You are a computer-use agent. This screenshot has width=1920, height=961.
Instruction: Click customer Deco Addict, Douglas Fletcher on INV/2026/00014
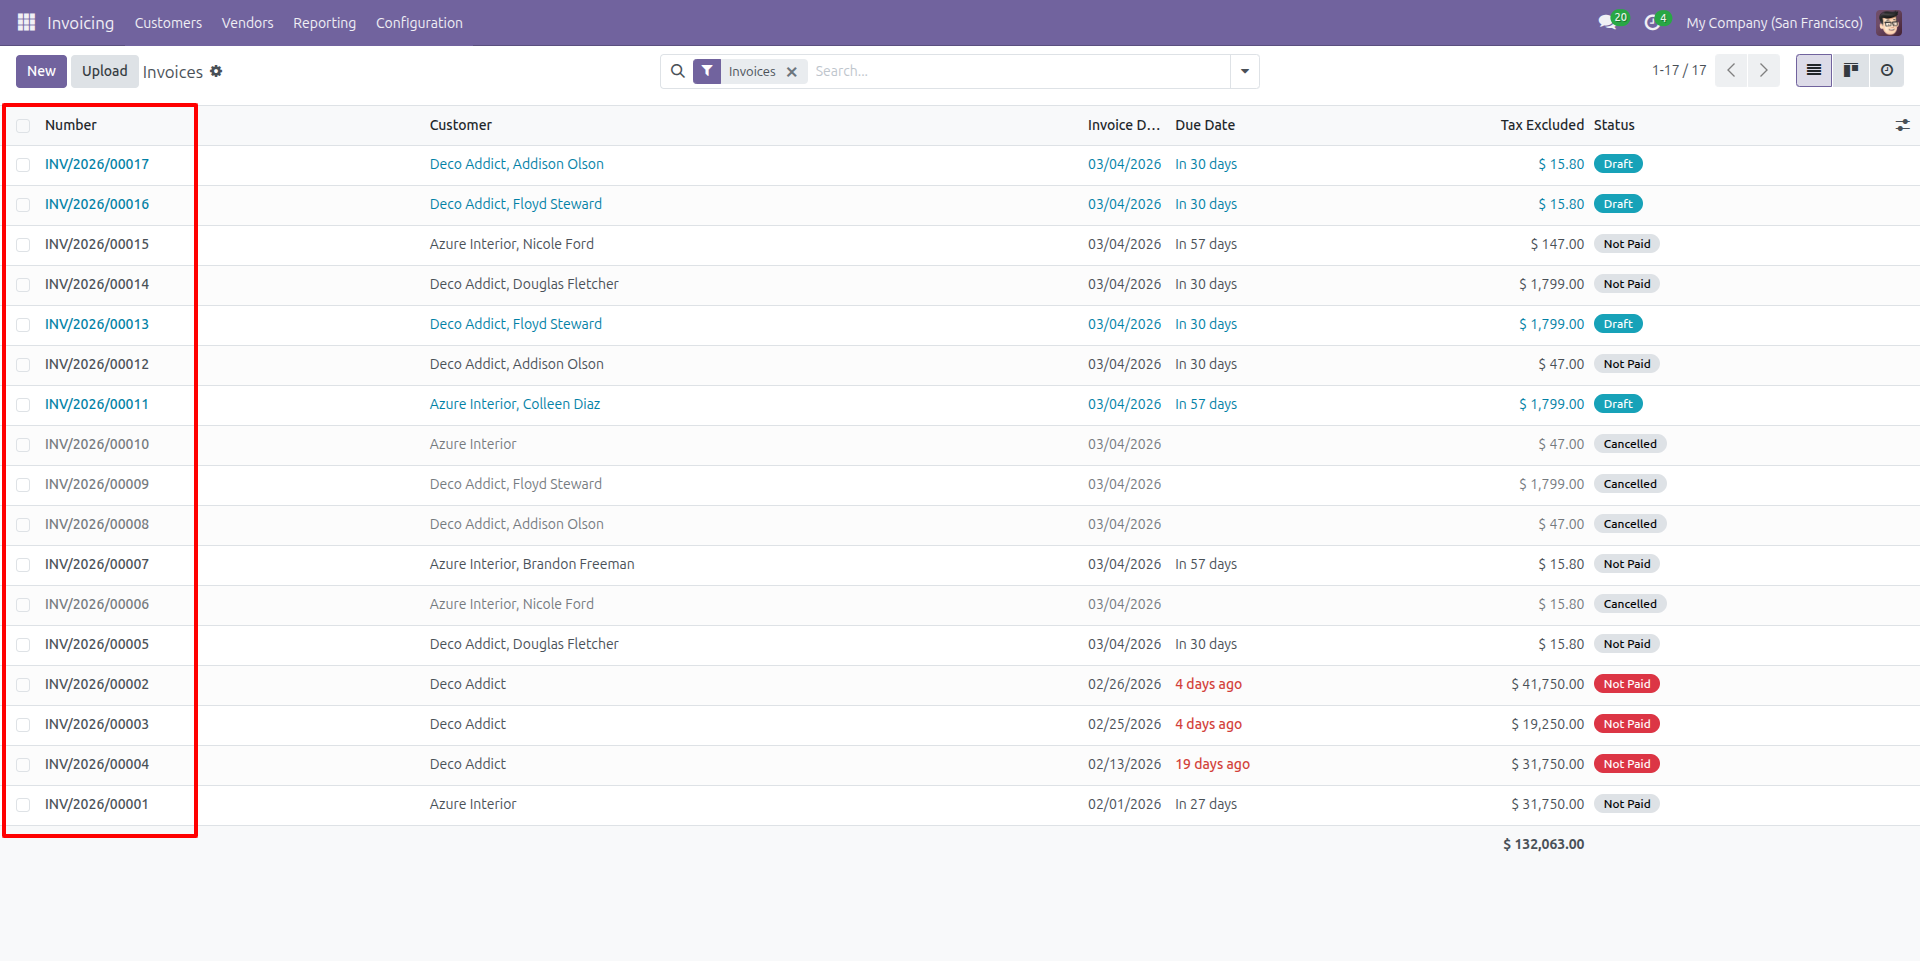[x=524, y=284]
